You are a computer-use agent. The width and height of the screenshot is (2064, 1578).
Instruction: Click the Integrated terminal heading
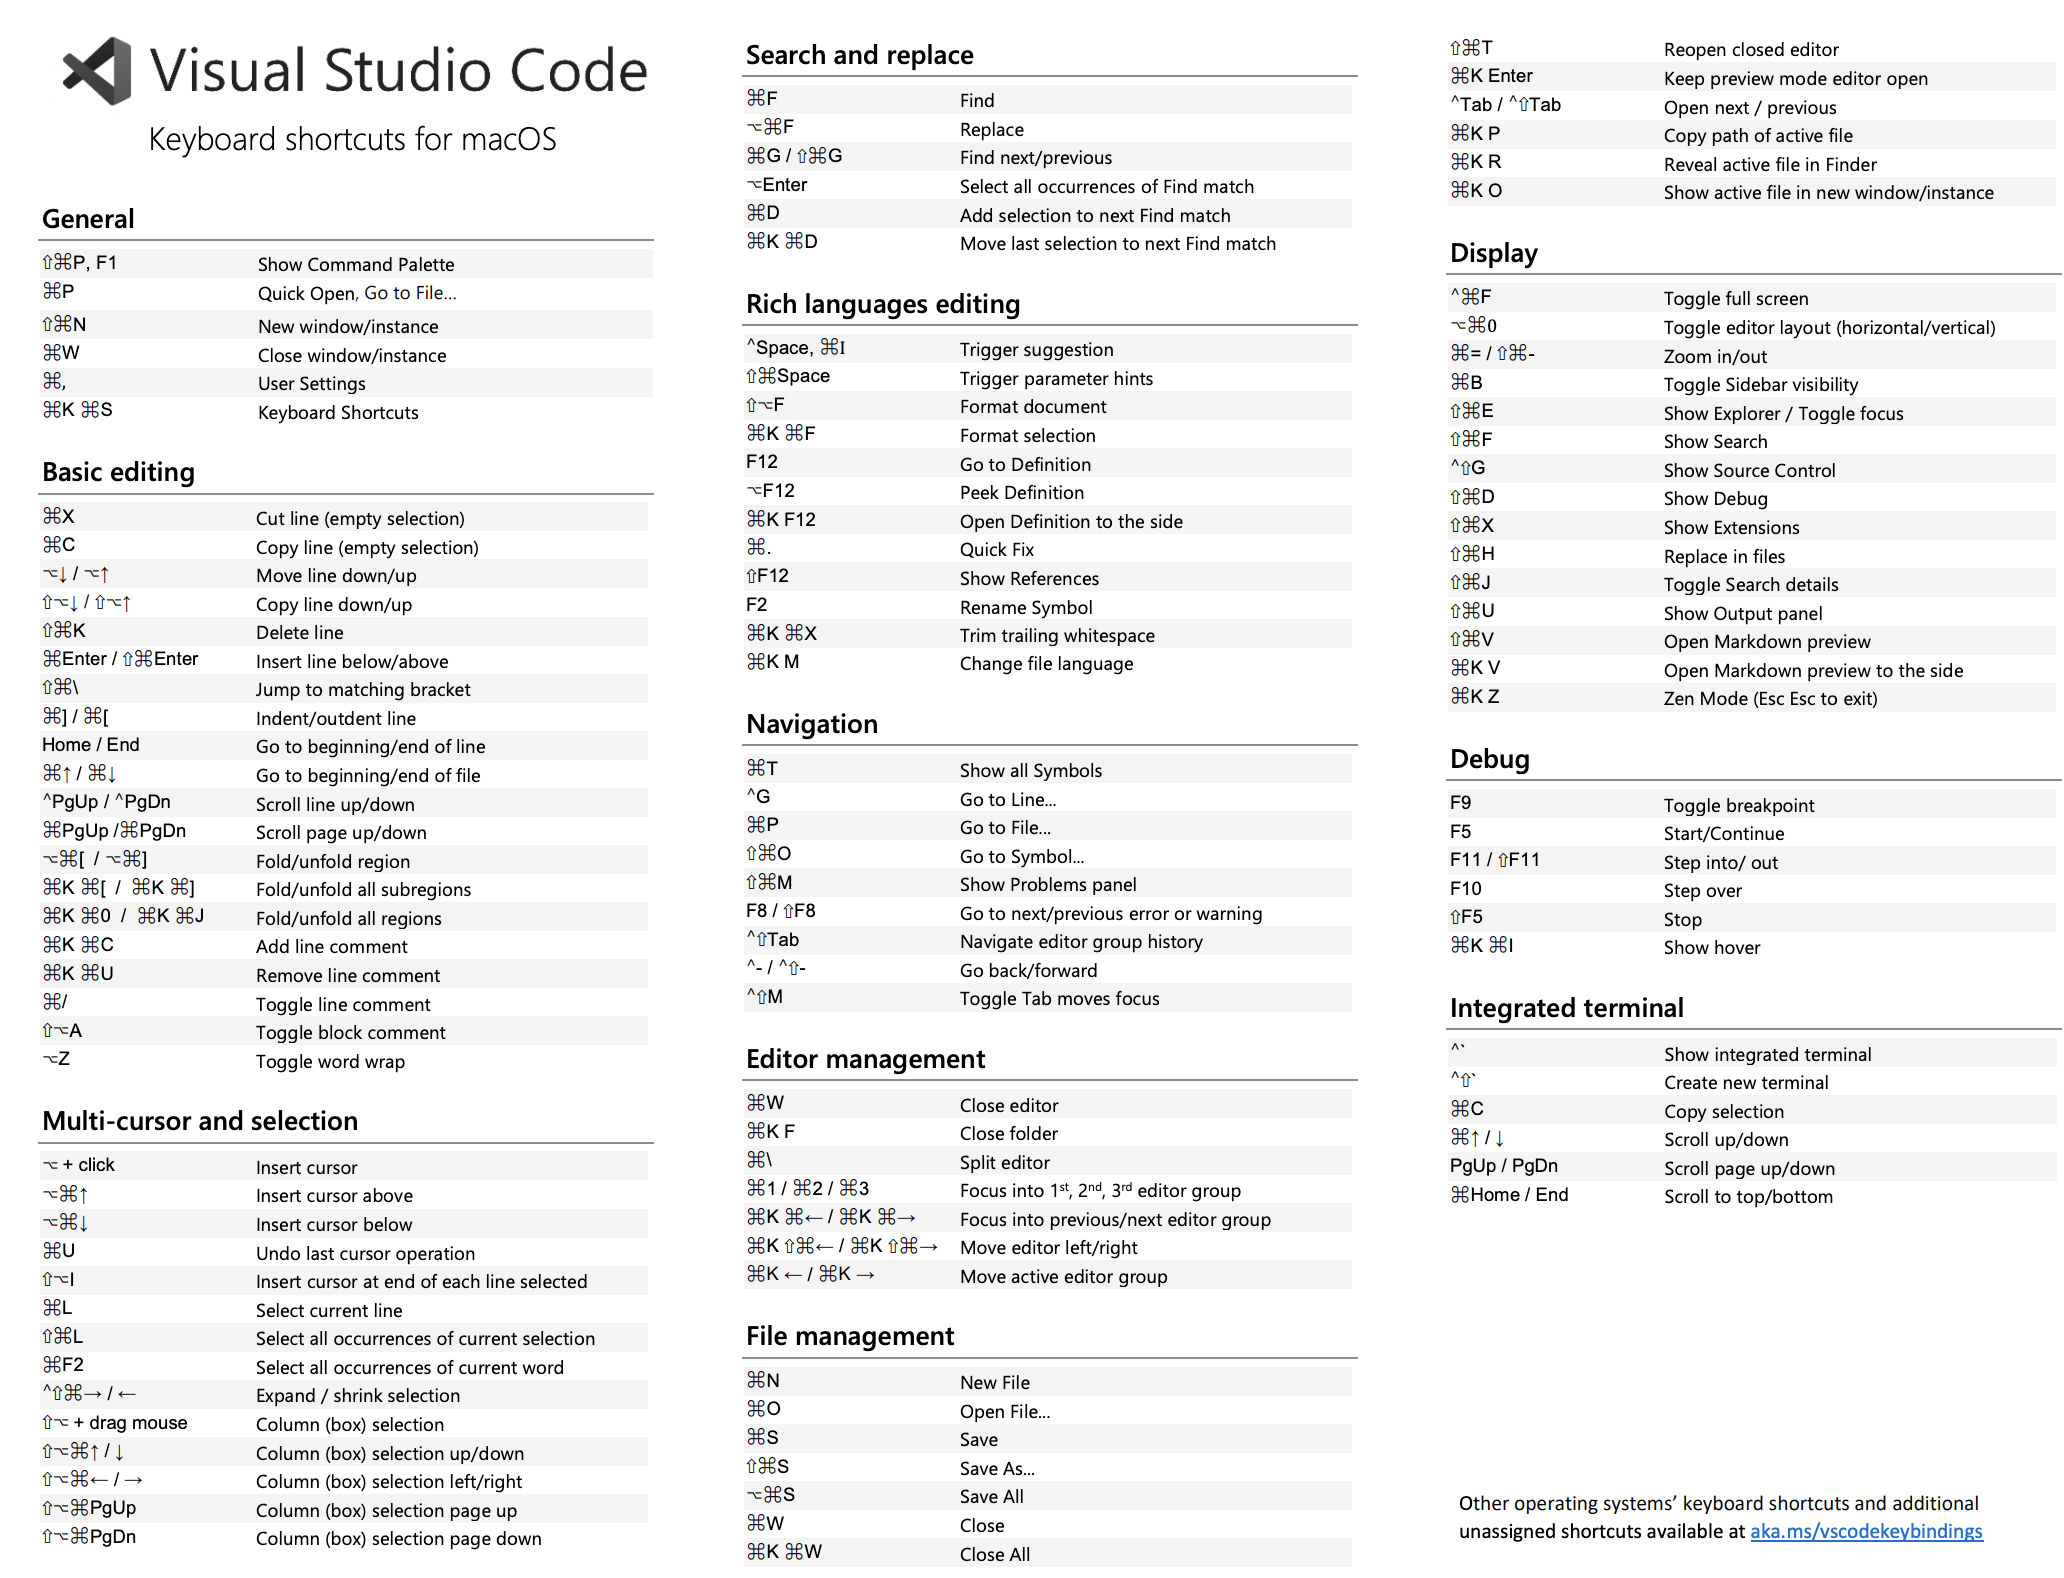point(1566,1008)
